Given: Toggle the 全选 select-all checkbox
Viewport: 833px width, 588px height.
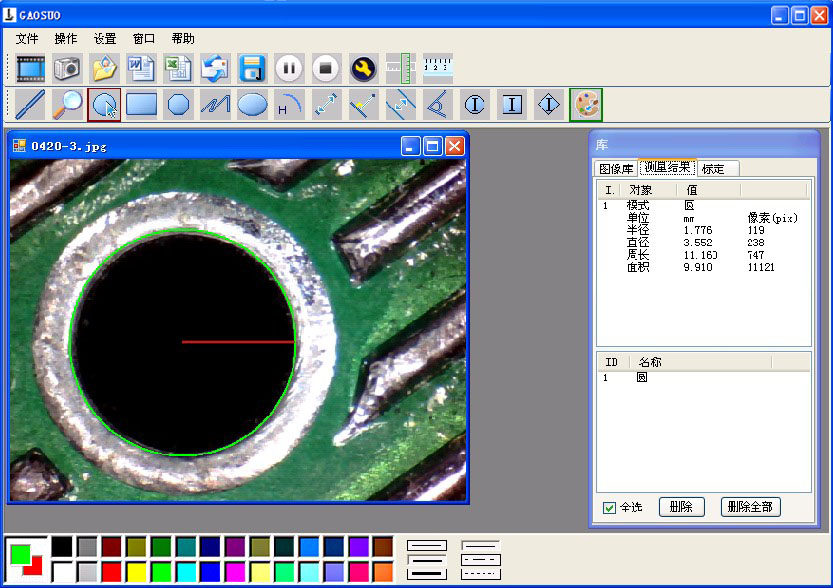Looking at the screenshot, I should click(610, 508).
